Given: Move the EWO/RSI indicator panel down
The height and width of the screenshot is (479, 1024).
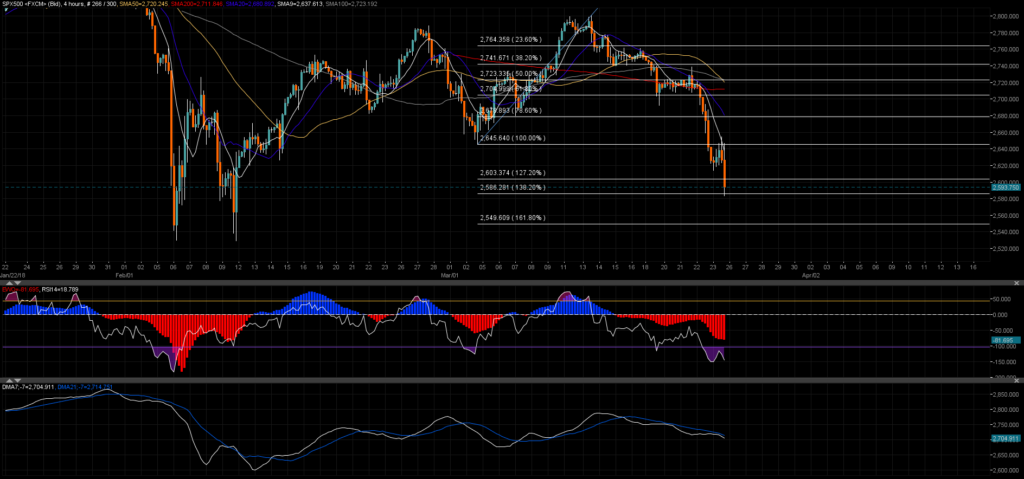Looking at the screenshot, I should coord(18,283).
